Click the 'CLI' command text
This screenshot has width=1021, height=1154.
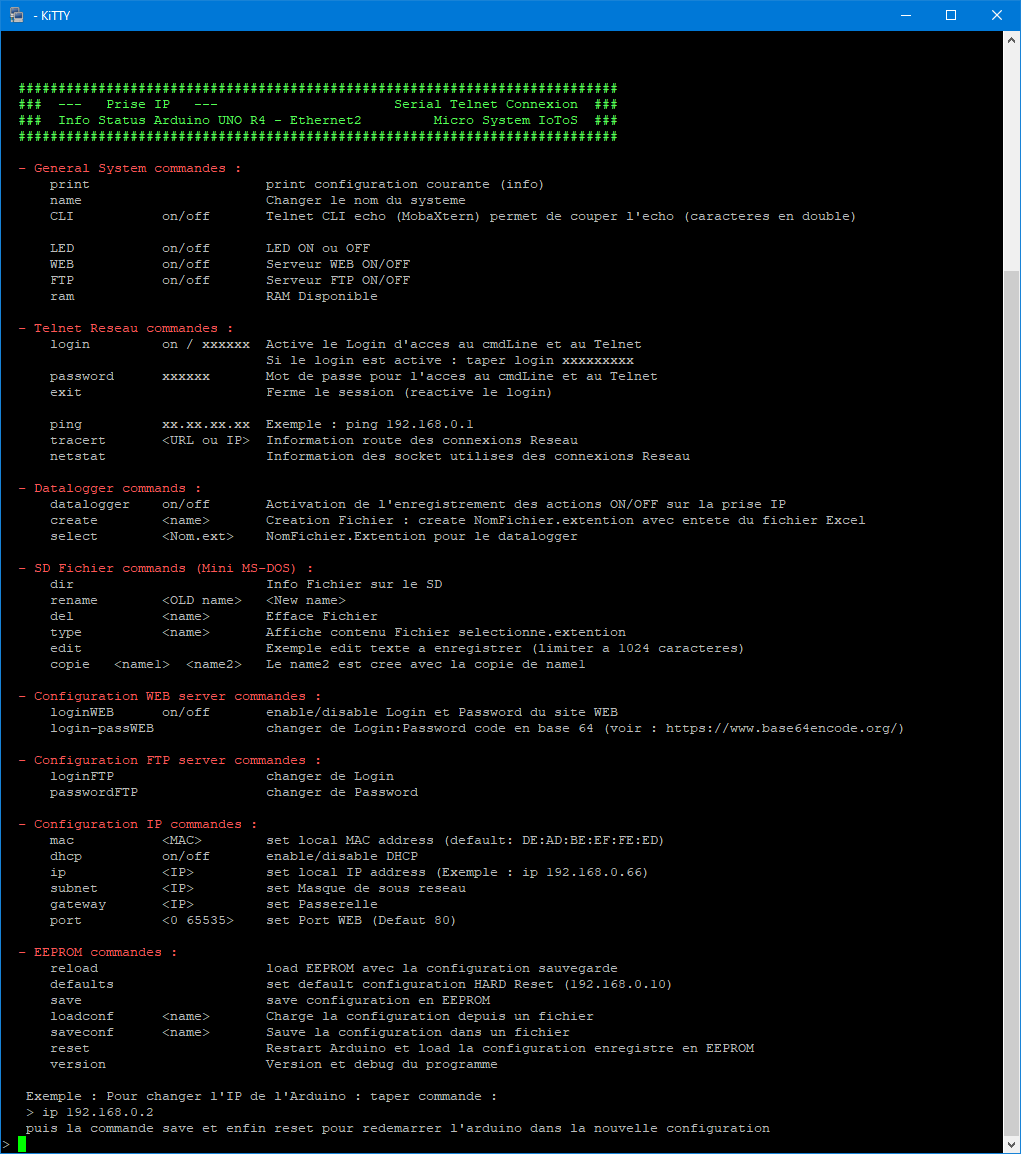point(62,216)
